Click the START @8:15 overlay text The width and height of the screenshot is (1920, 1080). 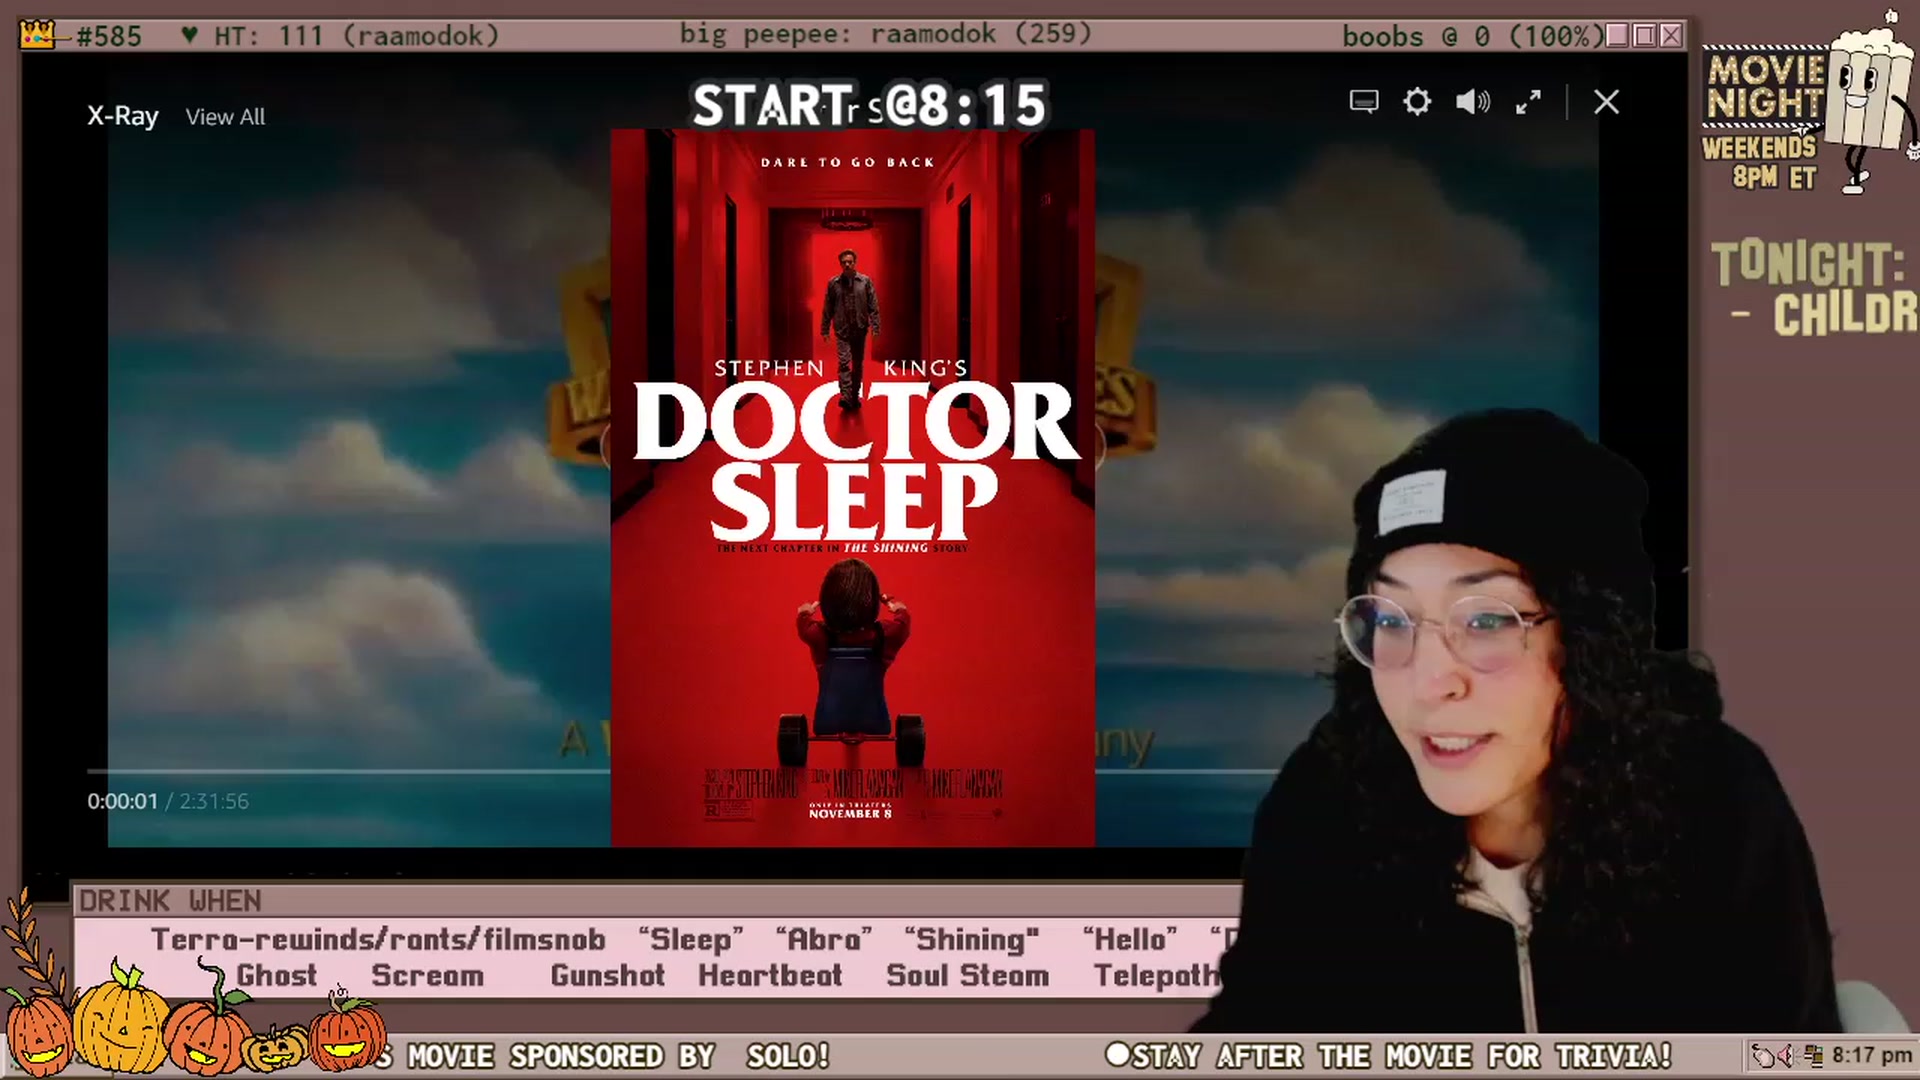coord(869,105)
